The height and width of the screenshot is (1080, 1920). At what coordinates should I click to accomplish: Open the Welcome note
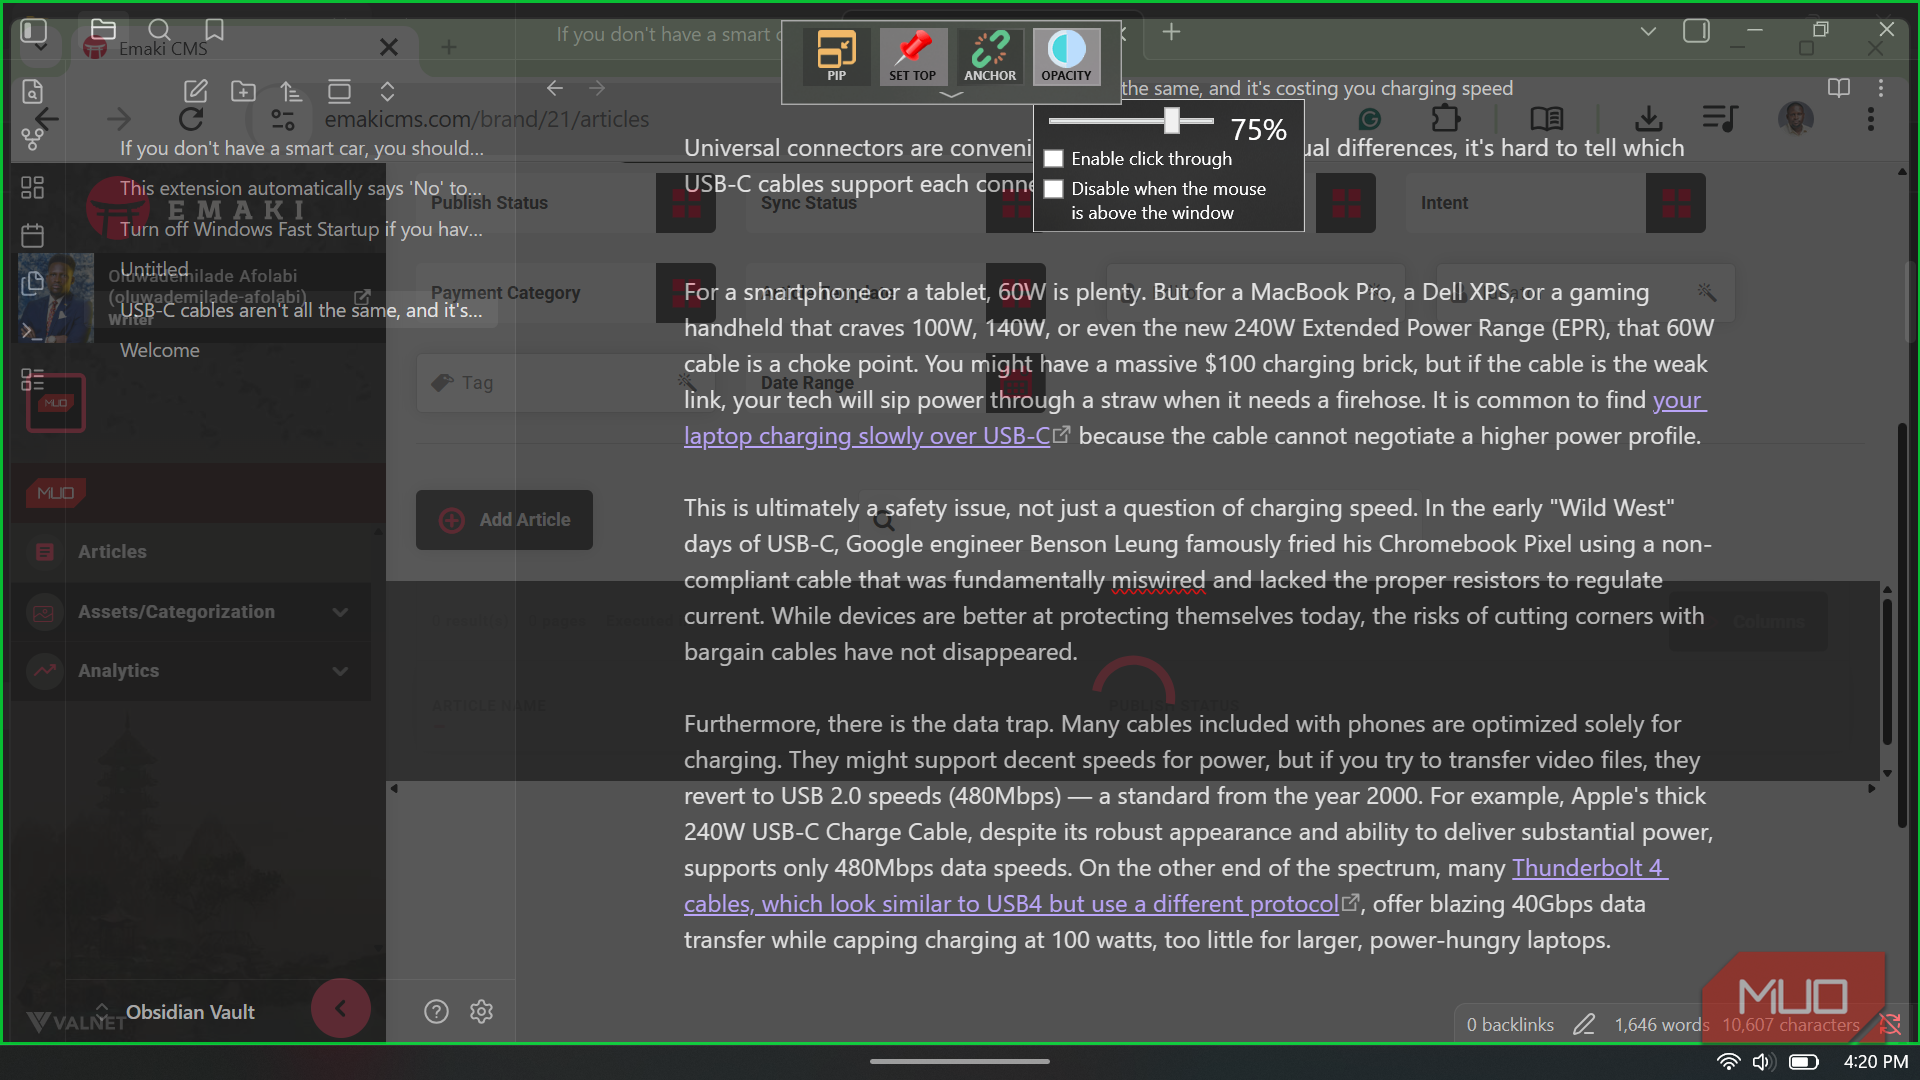click(x=160, y=350)
